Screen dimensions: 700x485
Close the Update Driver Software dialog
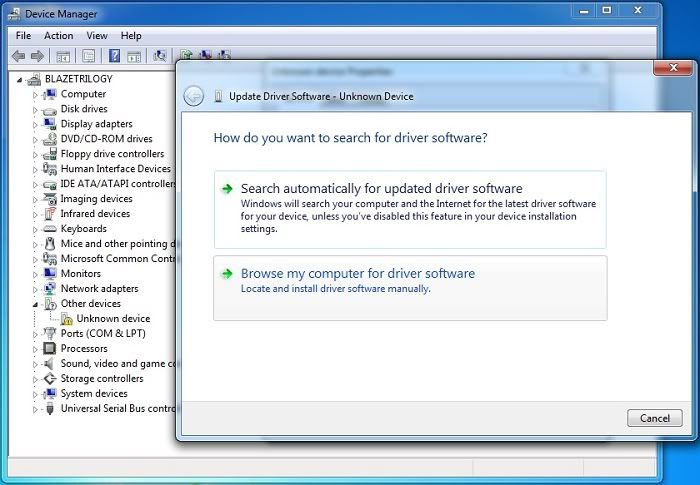(x=673, y=67)
